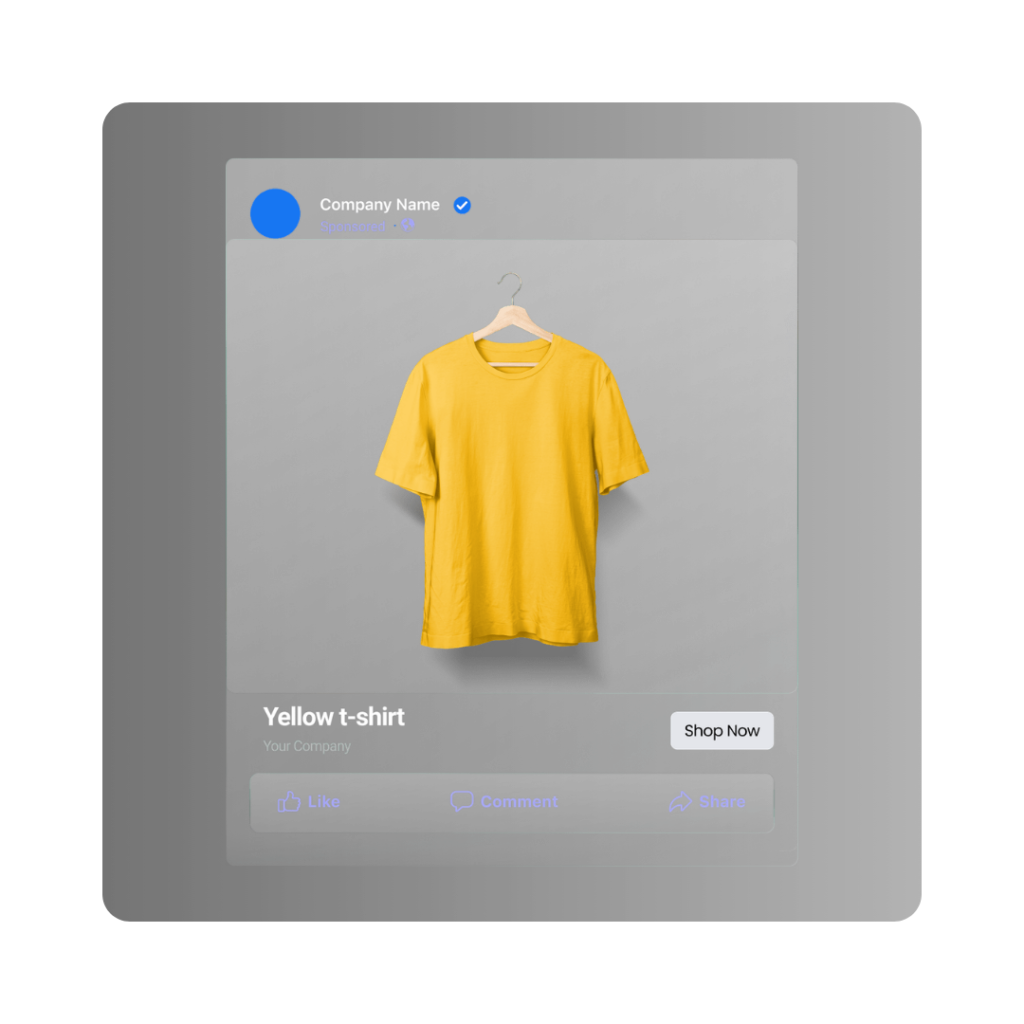Click the globe audience icon beside Sponsored
Screen dimensions: 1024x1024
click(408, 226)
